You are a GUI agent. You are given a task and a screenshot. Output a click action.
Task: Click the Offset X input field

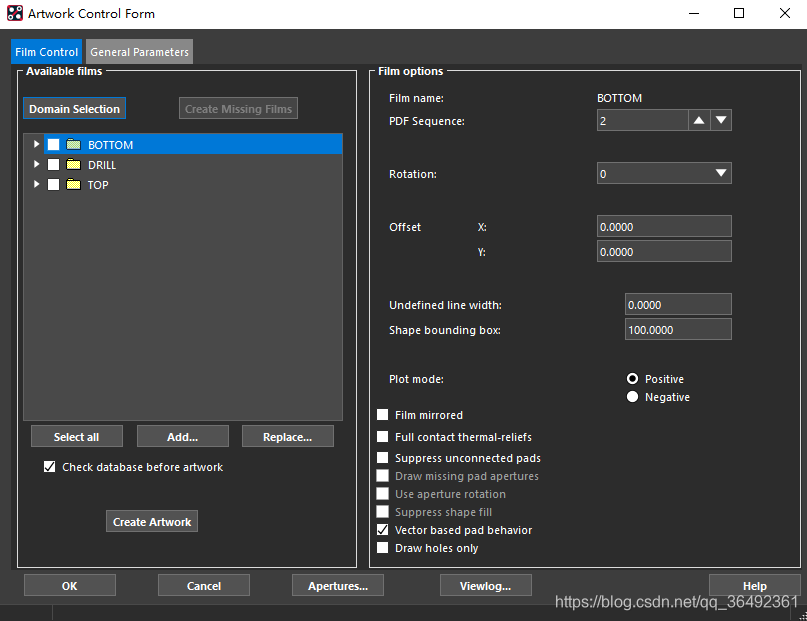click(664, 227)
